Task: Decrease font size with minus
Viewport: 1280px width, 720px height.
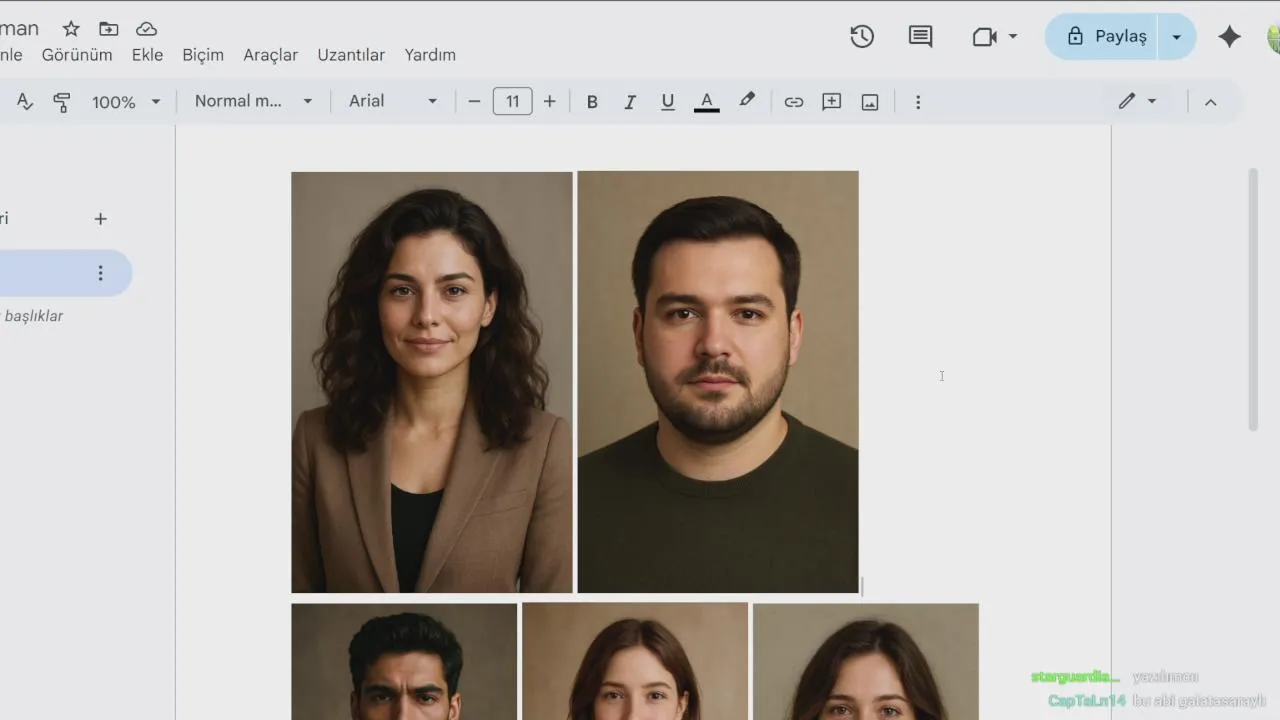Action: [x=474, y=102]
